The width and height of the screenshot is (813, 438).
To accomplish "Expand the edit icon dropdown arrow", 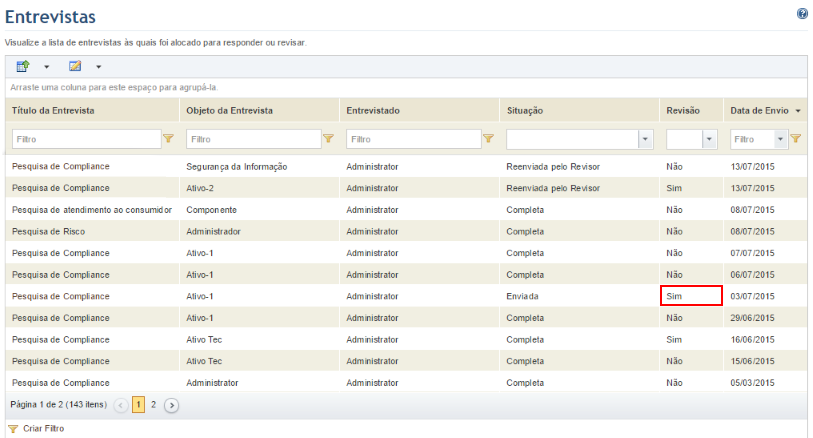I will tap(99, 67).
